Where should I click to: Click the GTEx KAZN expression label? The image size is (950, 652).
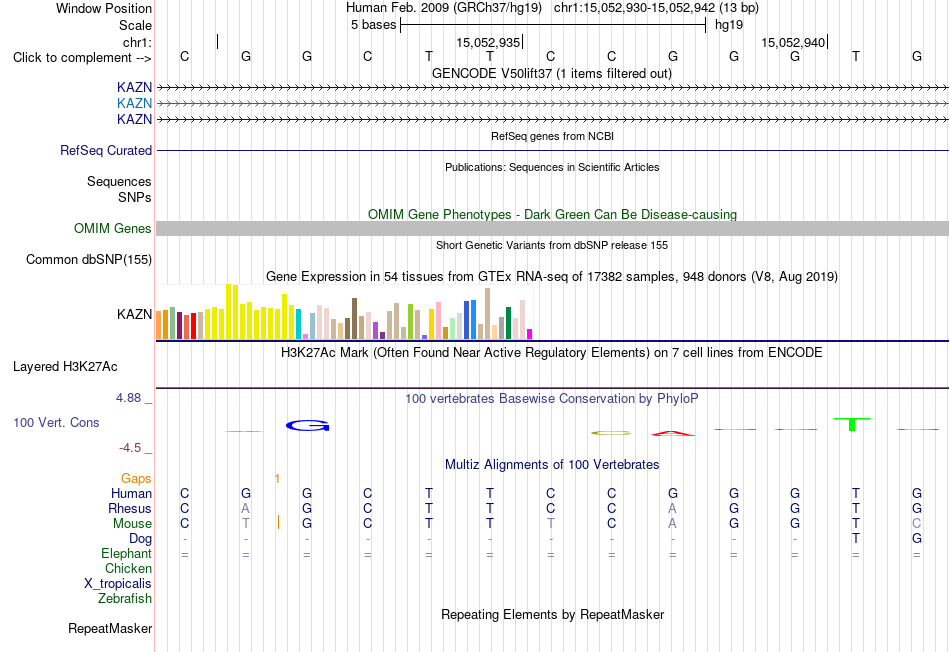click(x=134, y=314)
